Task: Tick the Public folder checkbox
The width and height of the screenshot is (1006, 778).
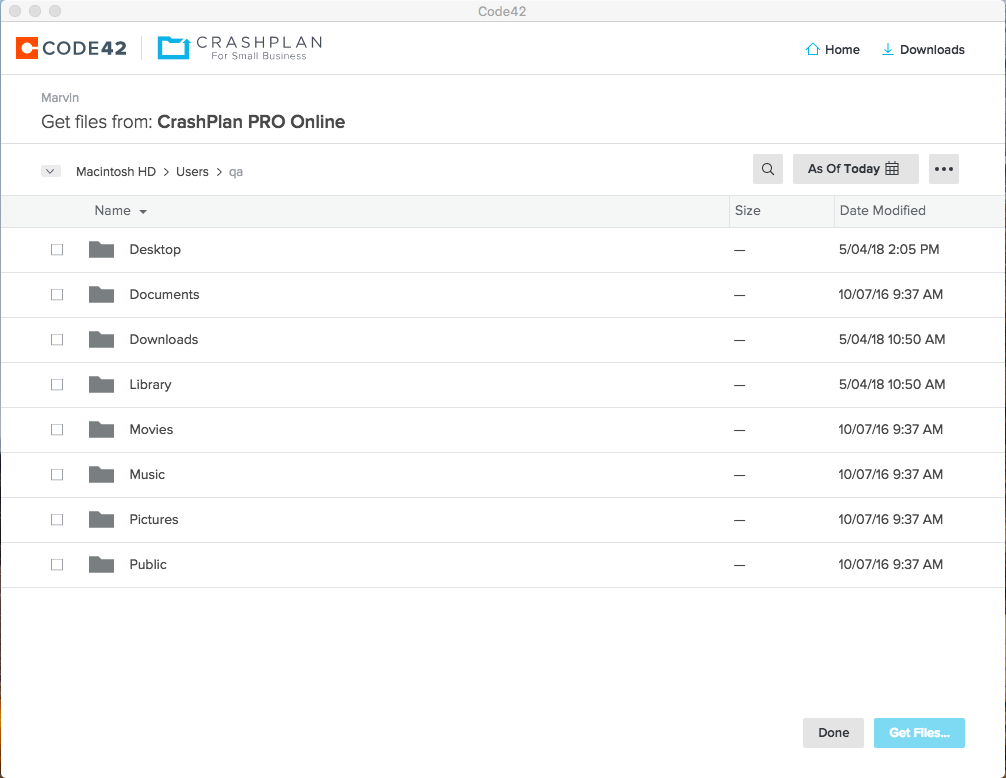Action: pos(57,564)
